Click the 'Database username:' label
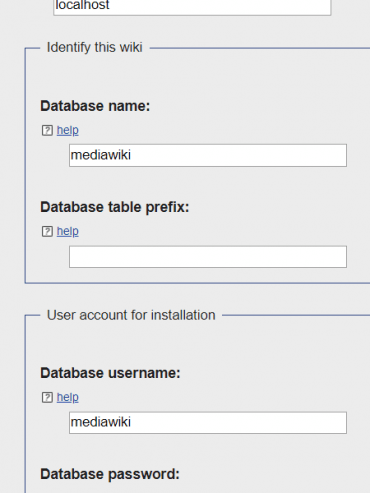Image resolution: width=370 pixels, height=493 pixels. tap(110, 373)
